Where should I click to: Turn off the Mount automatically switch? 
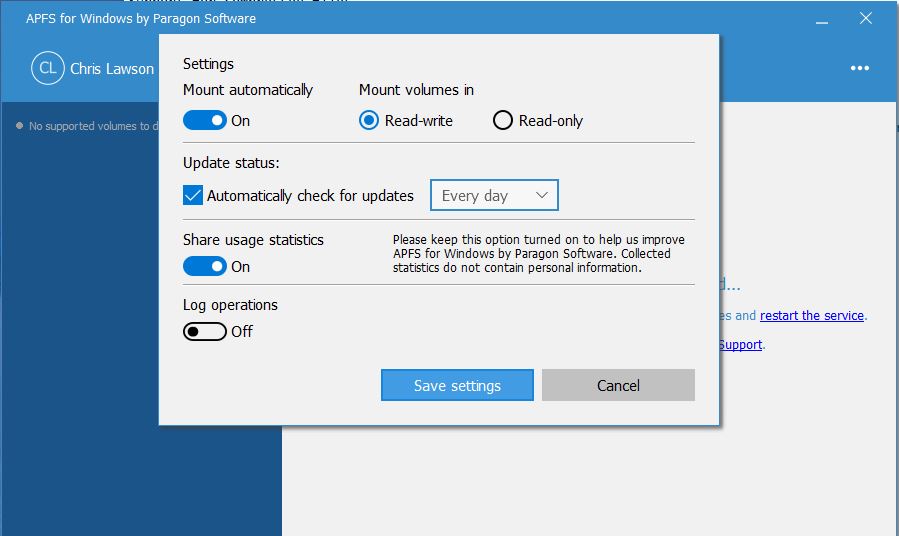(x=205, y=120)
